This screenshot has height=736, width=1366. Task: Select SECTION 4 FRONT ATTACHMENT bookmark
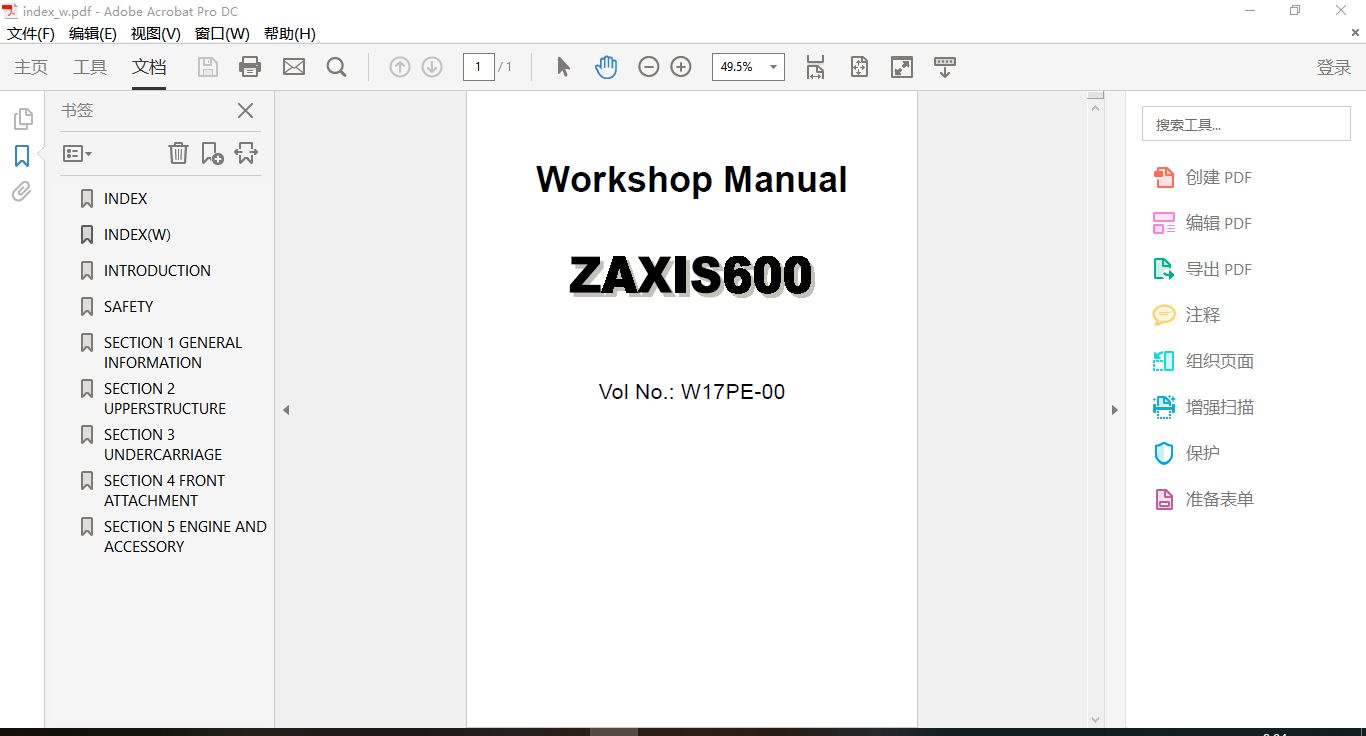tap(164, 490)
